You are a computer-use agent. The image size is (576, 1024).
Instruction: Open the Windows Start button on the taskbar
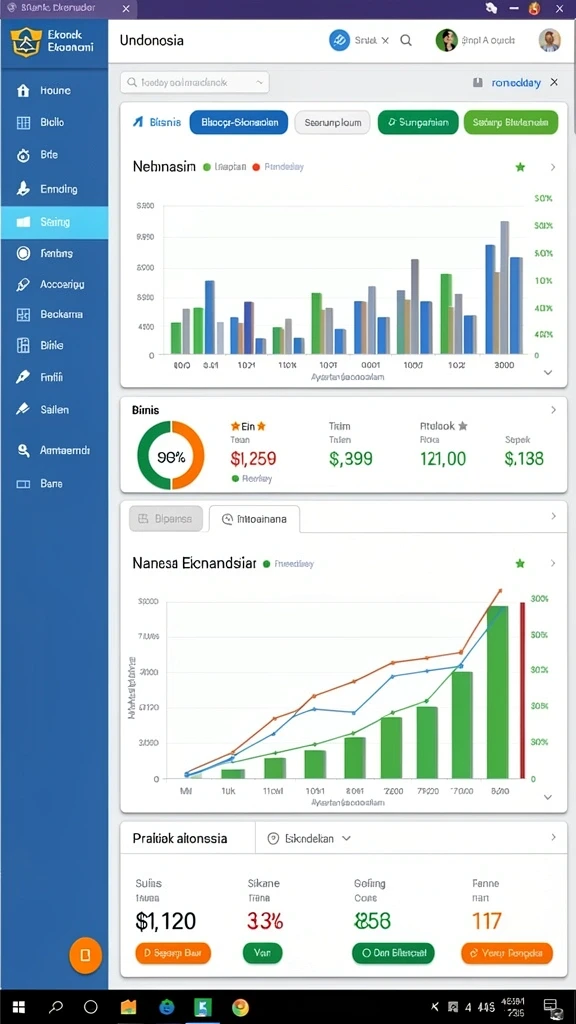coord(18,1006)
